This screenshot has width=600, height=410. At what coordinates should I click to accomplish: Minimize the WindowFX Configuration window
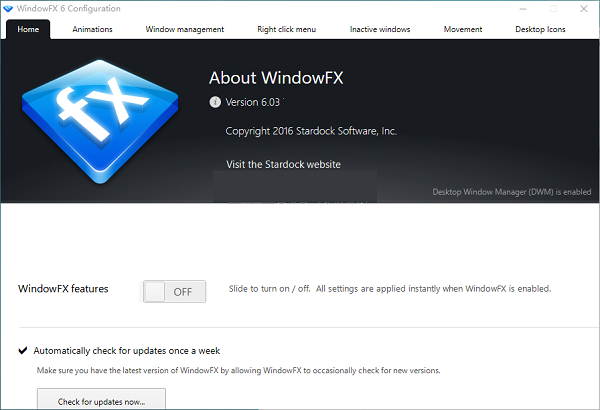pyautogui.click(x=523, y=8)
